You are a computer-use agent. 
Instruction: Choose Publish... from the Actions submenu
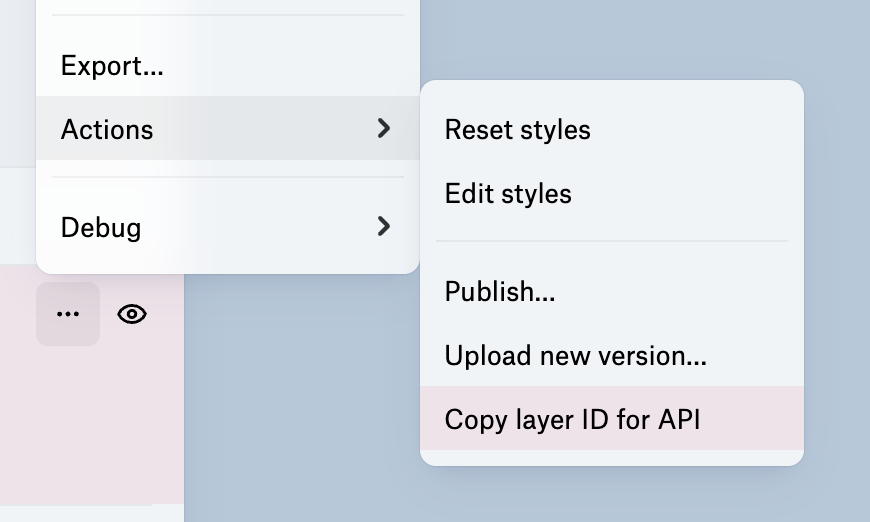(x=500, y=292)
